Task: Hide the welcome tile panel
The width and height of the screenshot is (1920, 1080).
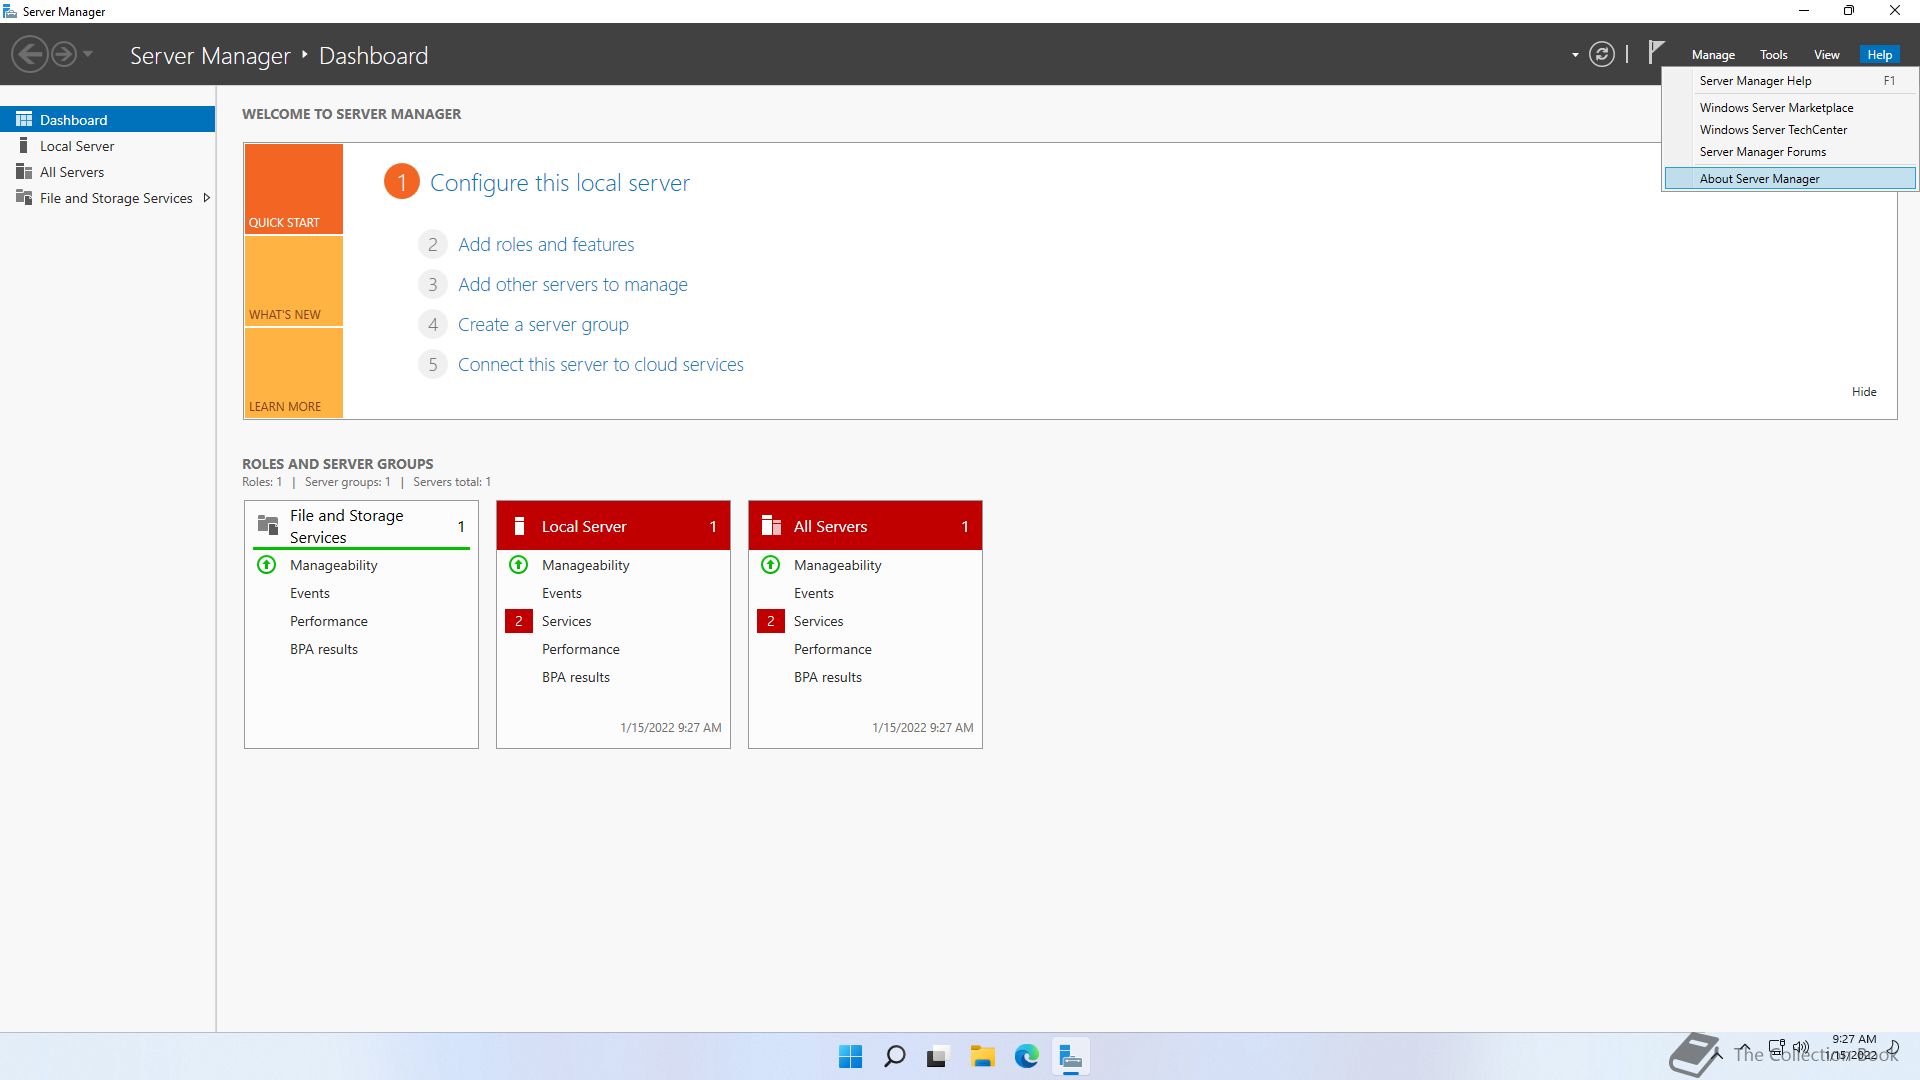Action: coord(1863,392)
